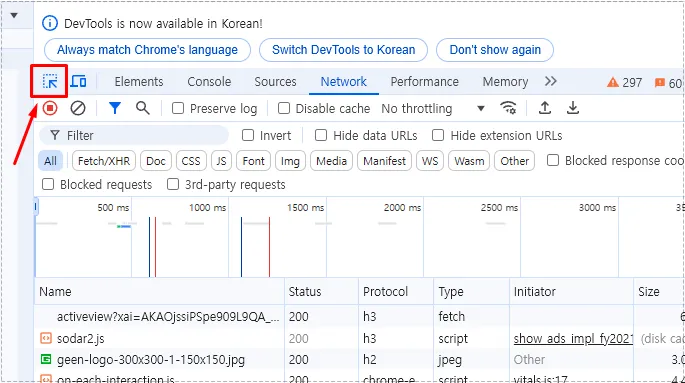685x383 pixels.
Task: Filter requests by Fetch/XHR
Action: pos(104,161)
